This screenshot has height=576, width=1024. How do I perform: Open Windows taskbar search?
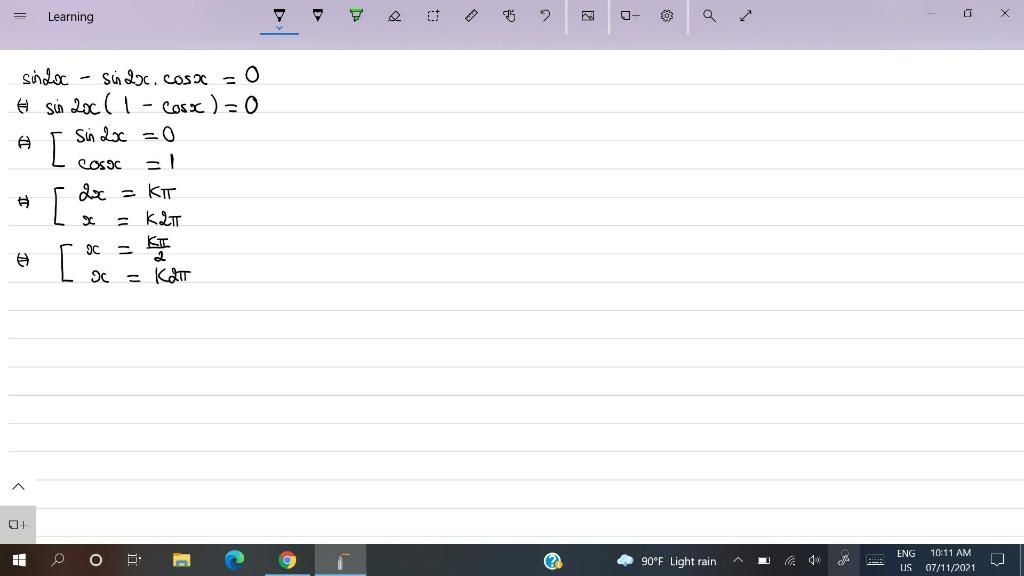pos(57,560)
